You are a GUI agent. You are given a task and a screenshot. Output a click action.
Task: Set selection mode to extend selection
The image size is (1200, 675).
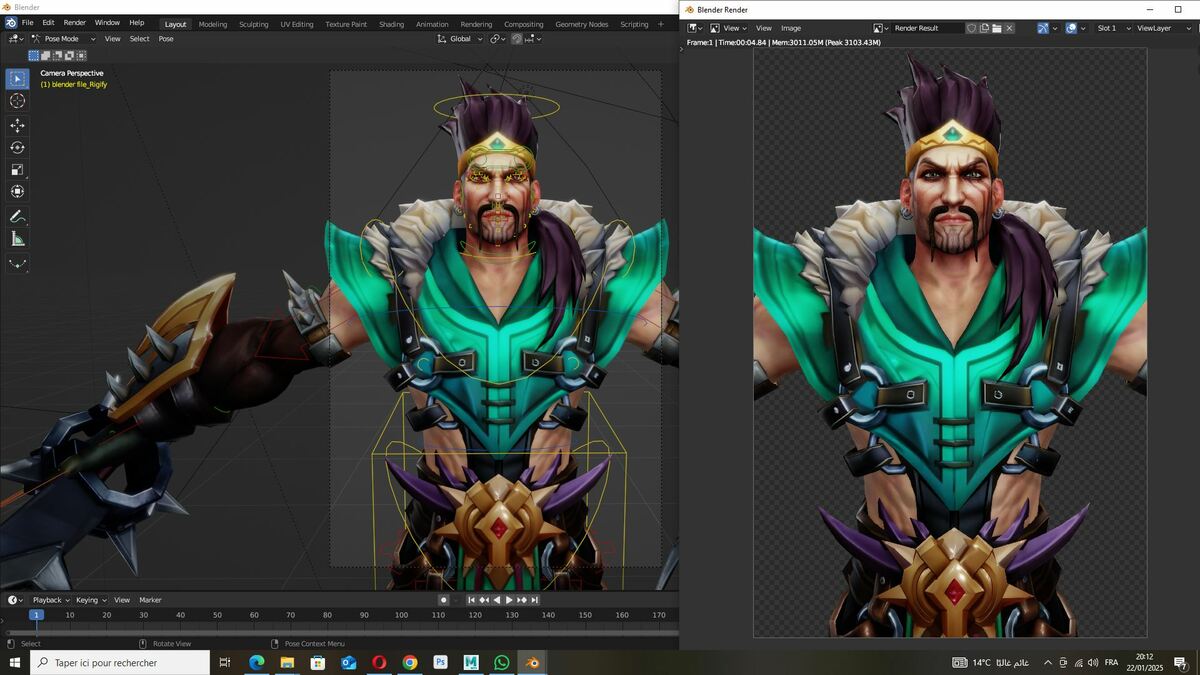point(45,56)
